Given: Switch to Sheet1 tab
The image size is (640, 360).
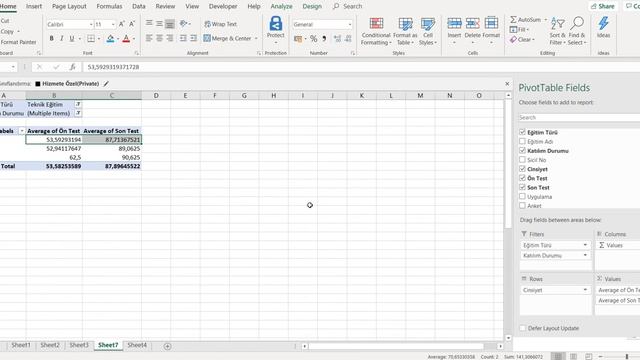Looking at the screenshot, I should coord(20,345).
